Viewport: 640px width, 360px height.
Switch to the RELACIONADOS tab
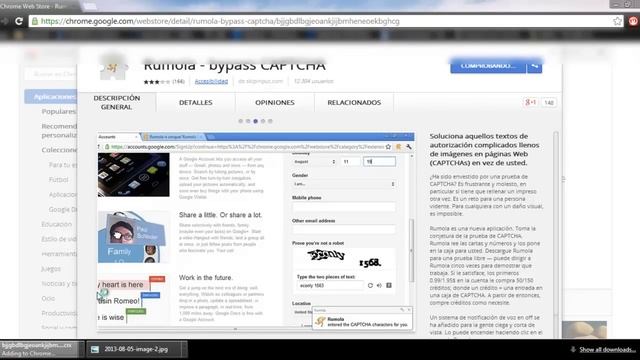[354, 102]
